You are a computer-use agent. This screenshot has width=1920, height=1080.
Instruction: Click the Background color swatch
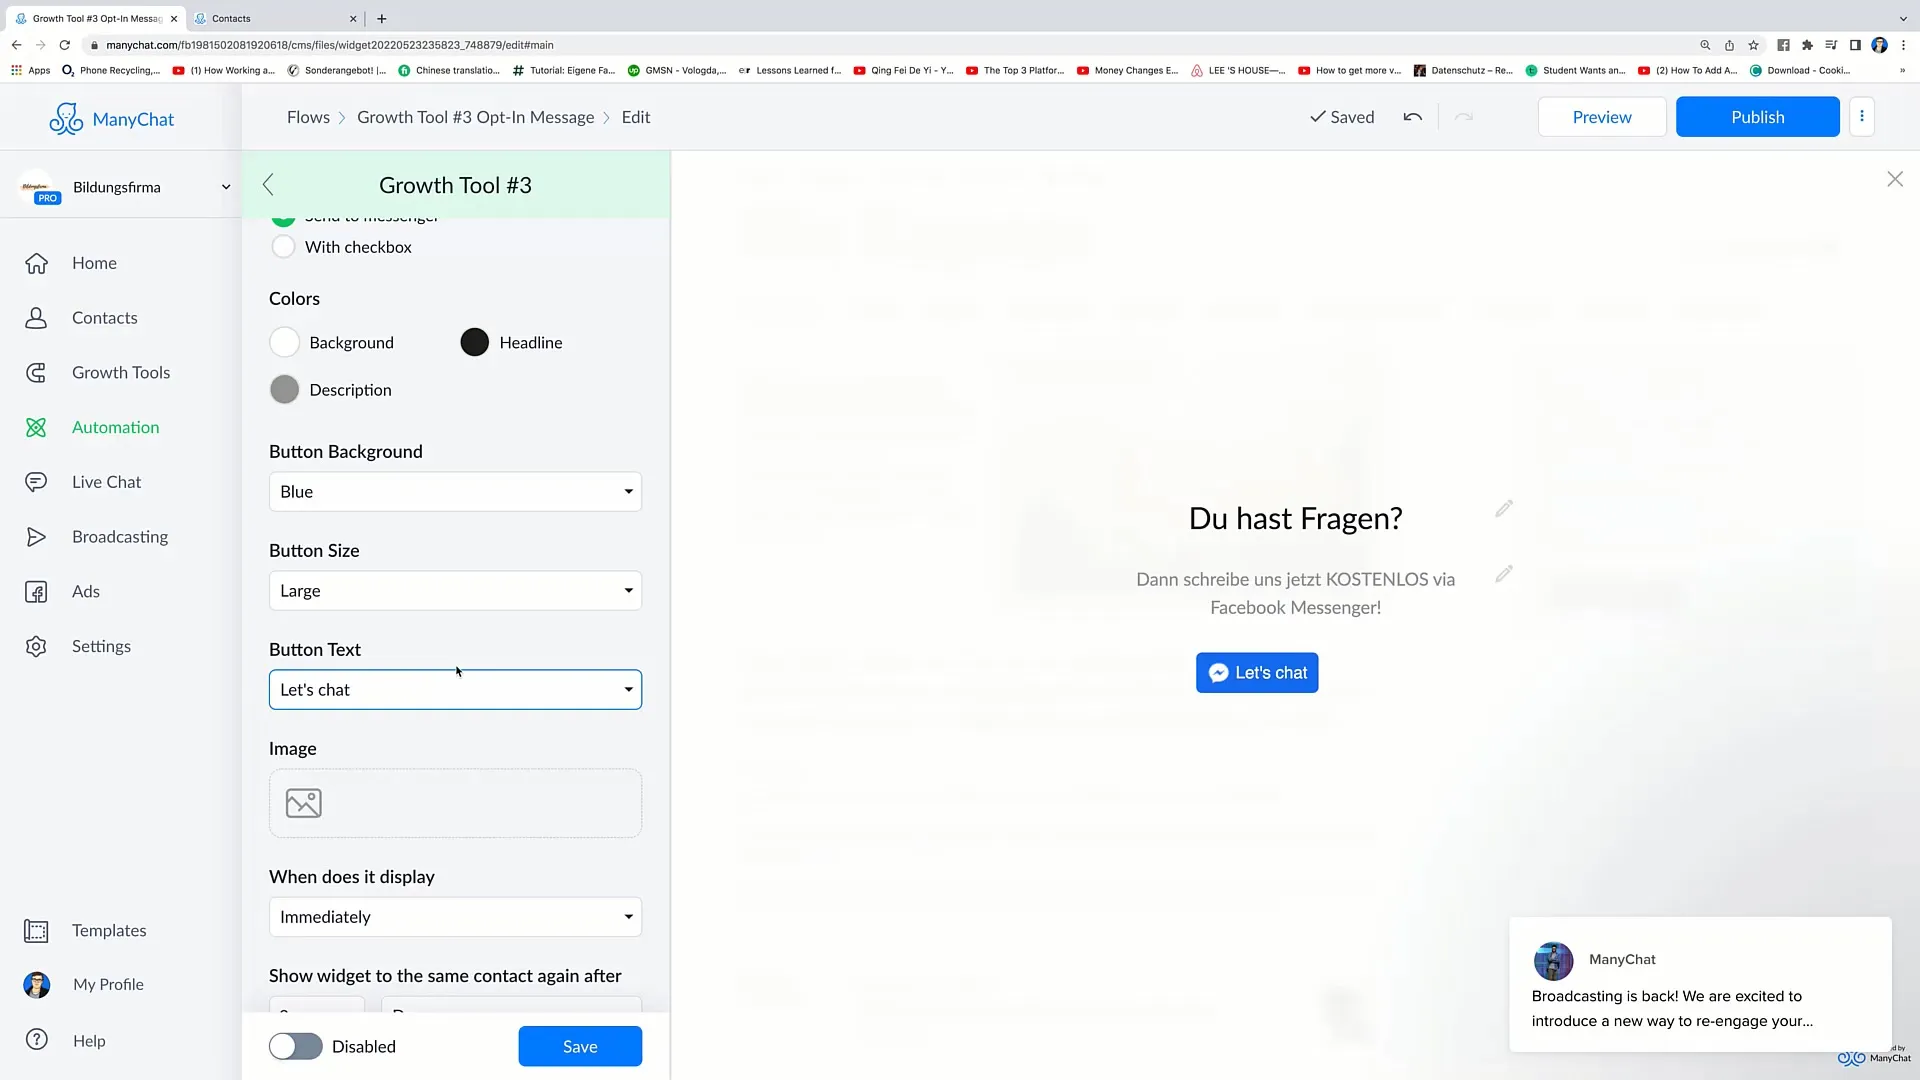(285, 342)
